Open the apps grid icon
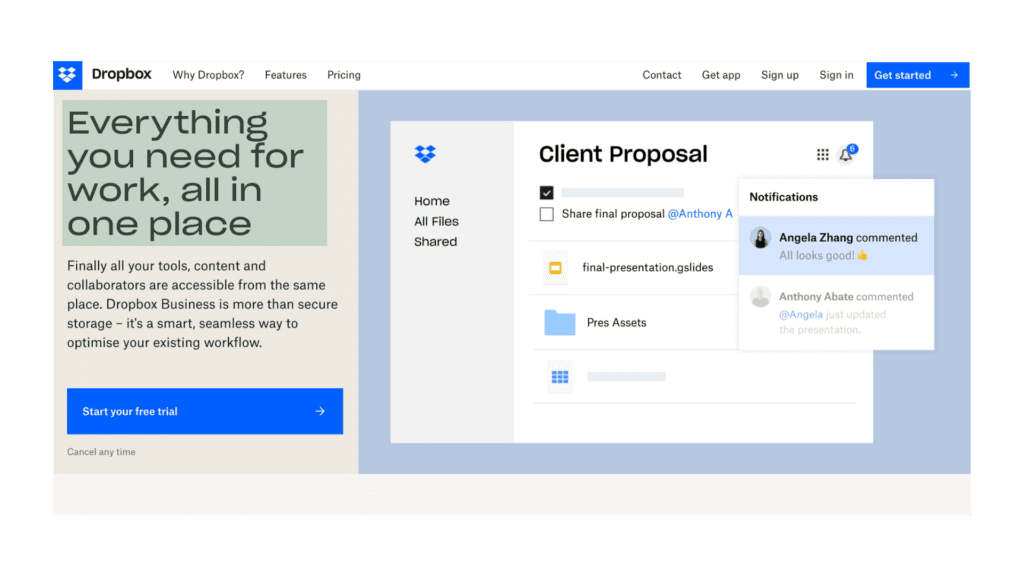The width and height of the screenshot is (1024, 576). click(823, 155)
